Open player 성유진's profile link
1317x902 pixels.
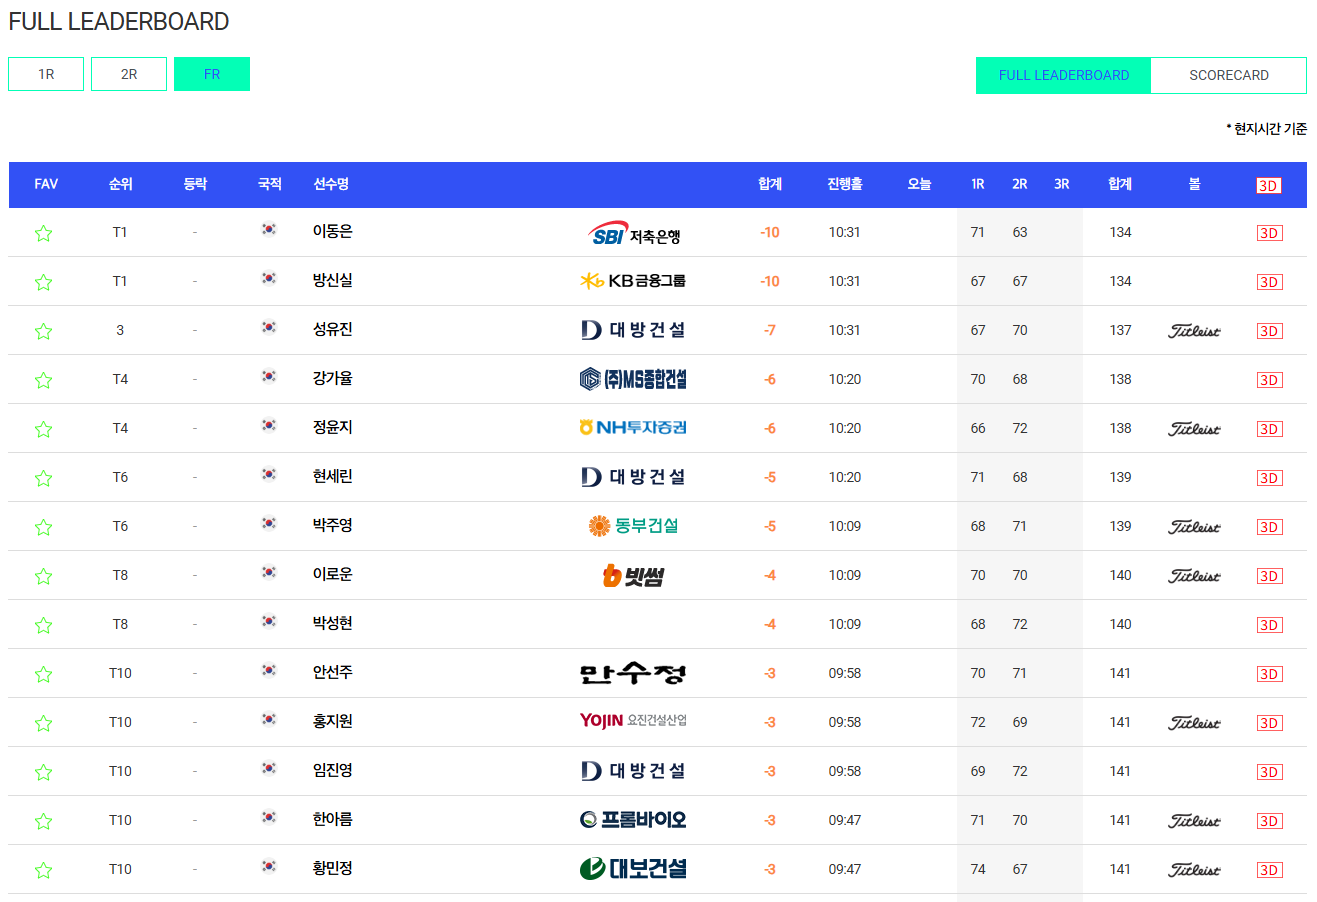tap(332, 329)
